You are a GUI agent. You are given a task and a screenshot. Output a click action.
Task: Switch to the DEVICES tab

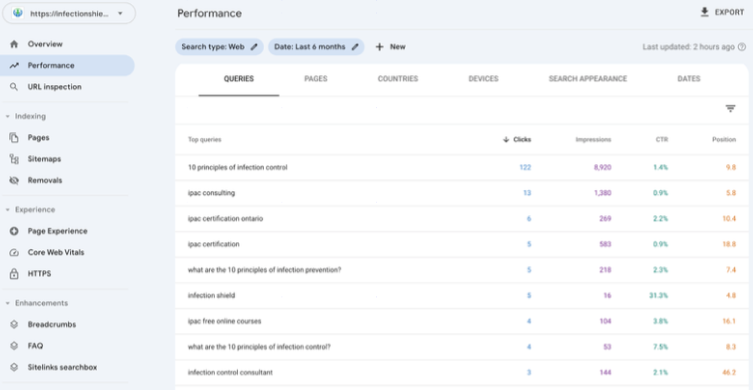(x=483, y=79)
